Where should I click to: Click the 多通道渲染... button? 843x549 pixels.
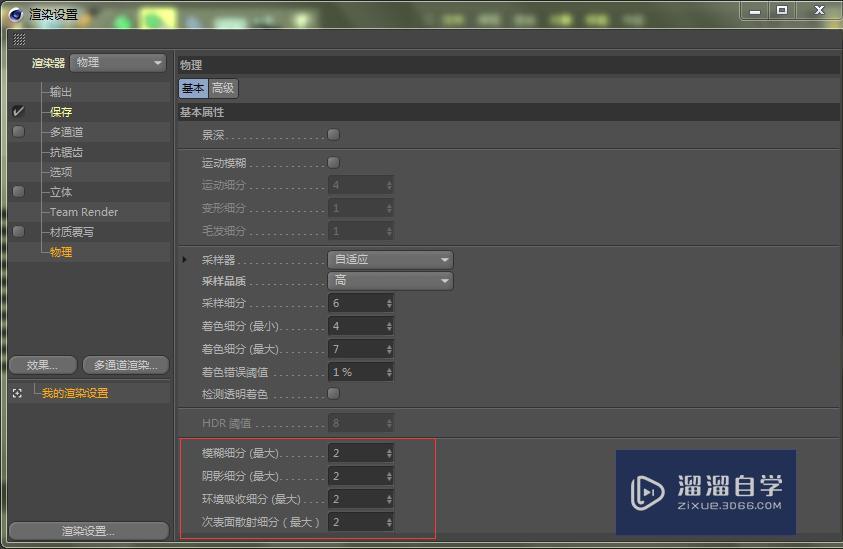126,365
